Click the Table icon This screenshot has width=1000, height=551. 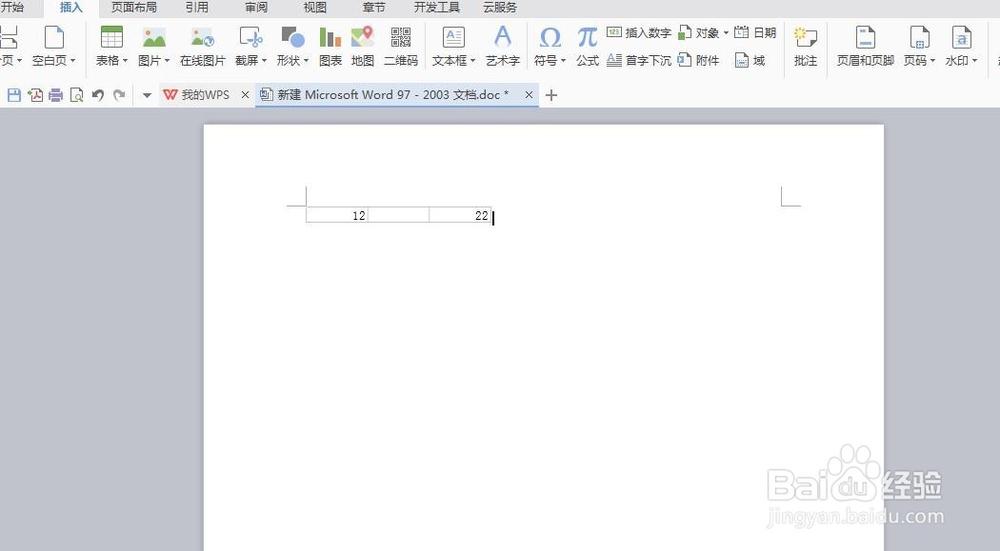coord(112,37)
